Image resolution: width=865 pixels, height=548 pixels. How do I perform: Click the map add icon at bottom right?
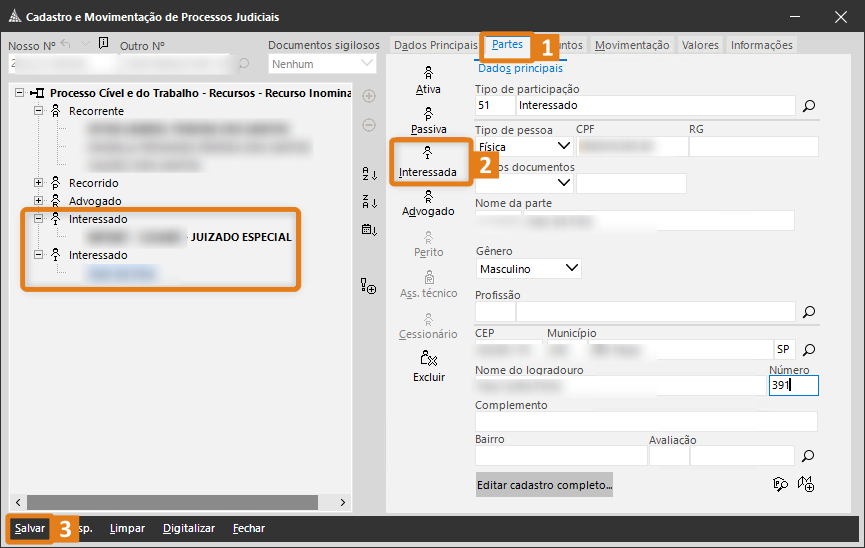click(806, 485)
